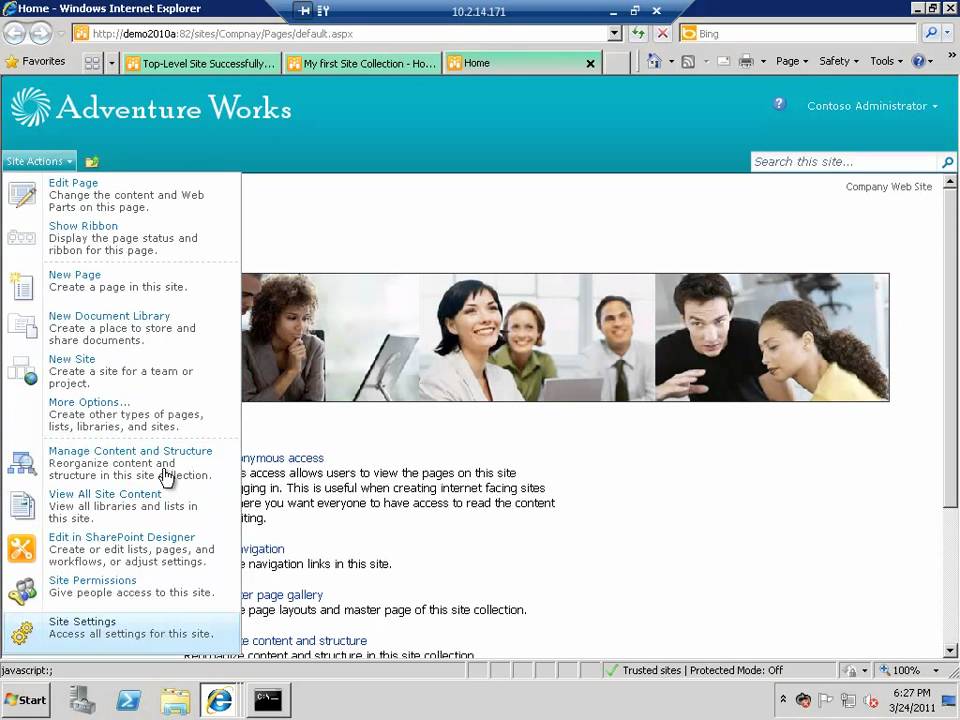Open PowerShell from the taskbar

tap(128, 700)
